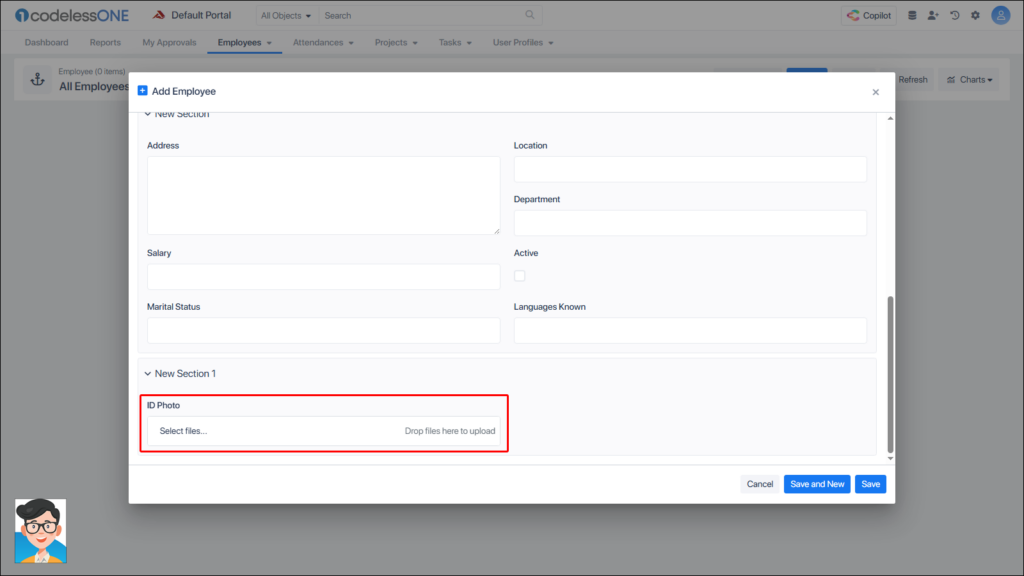This screenshot has height=576, width=1024.
Task: Click the database icon in top bar
Action: [x=911, y=15]
